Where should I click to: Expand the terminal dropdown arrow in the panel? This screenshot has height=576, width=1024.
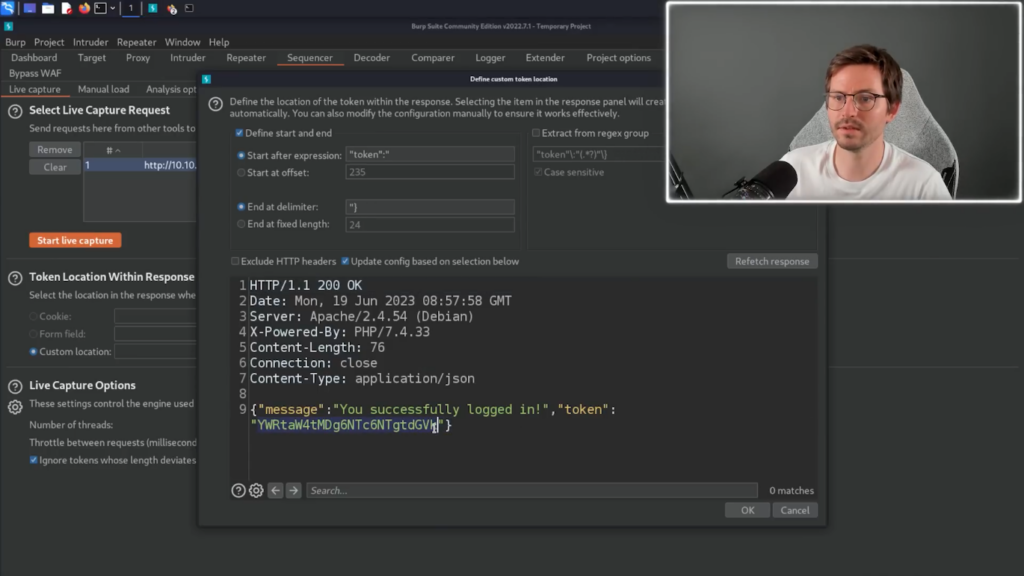tap(113, 8)
